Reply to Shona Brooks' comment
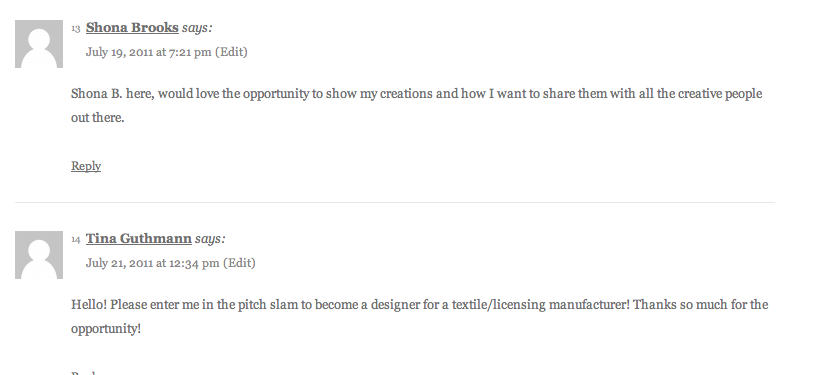 tap(86, 166)
